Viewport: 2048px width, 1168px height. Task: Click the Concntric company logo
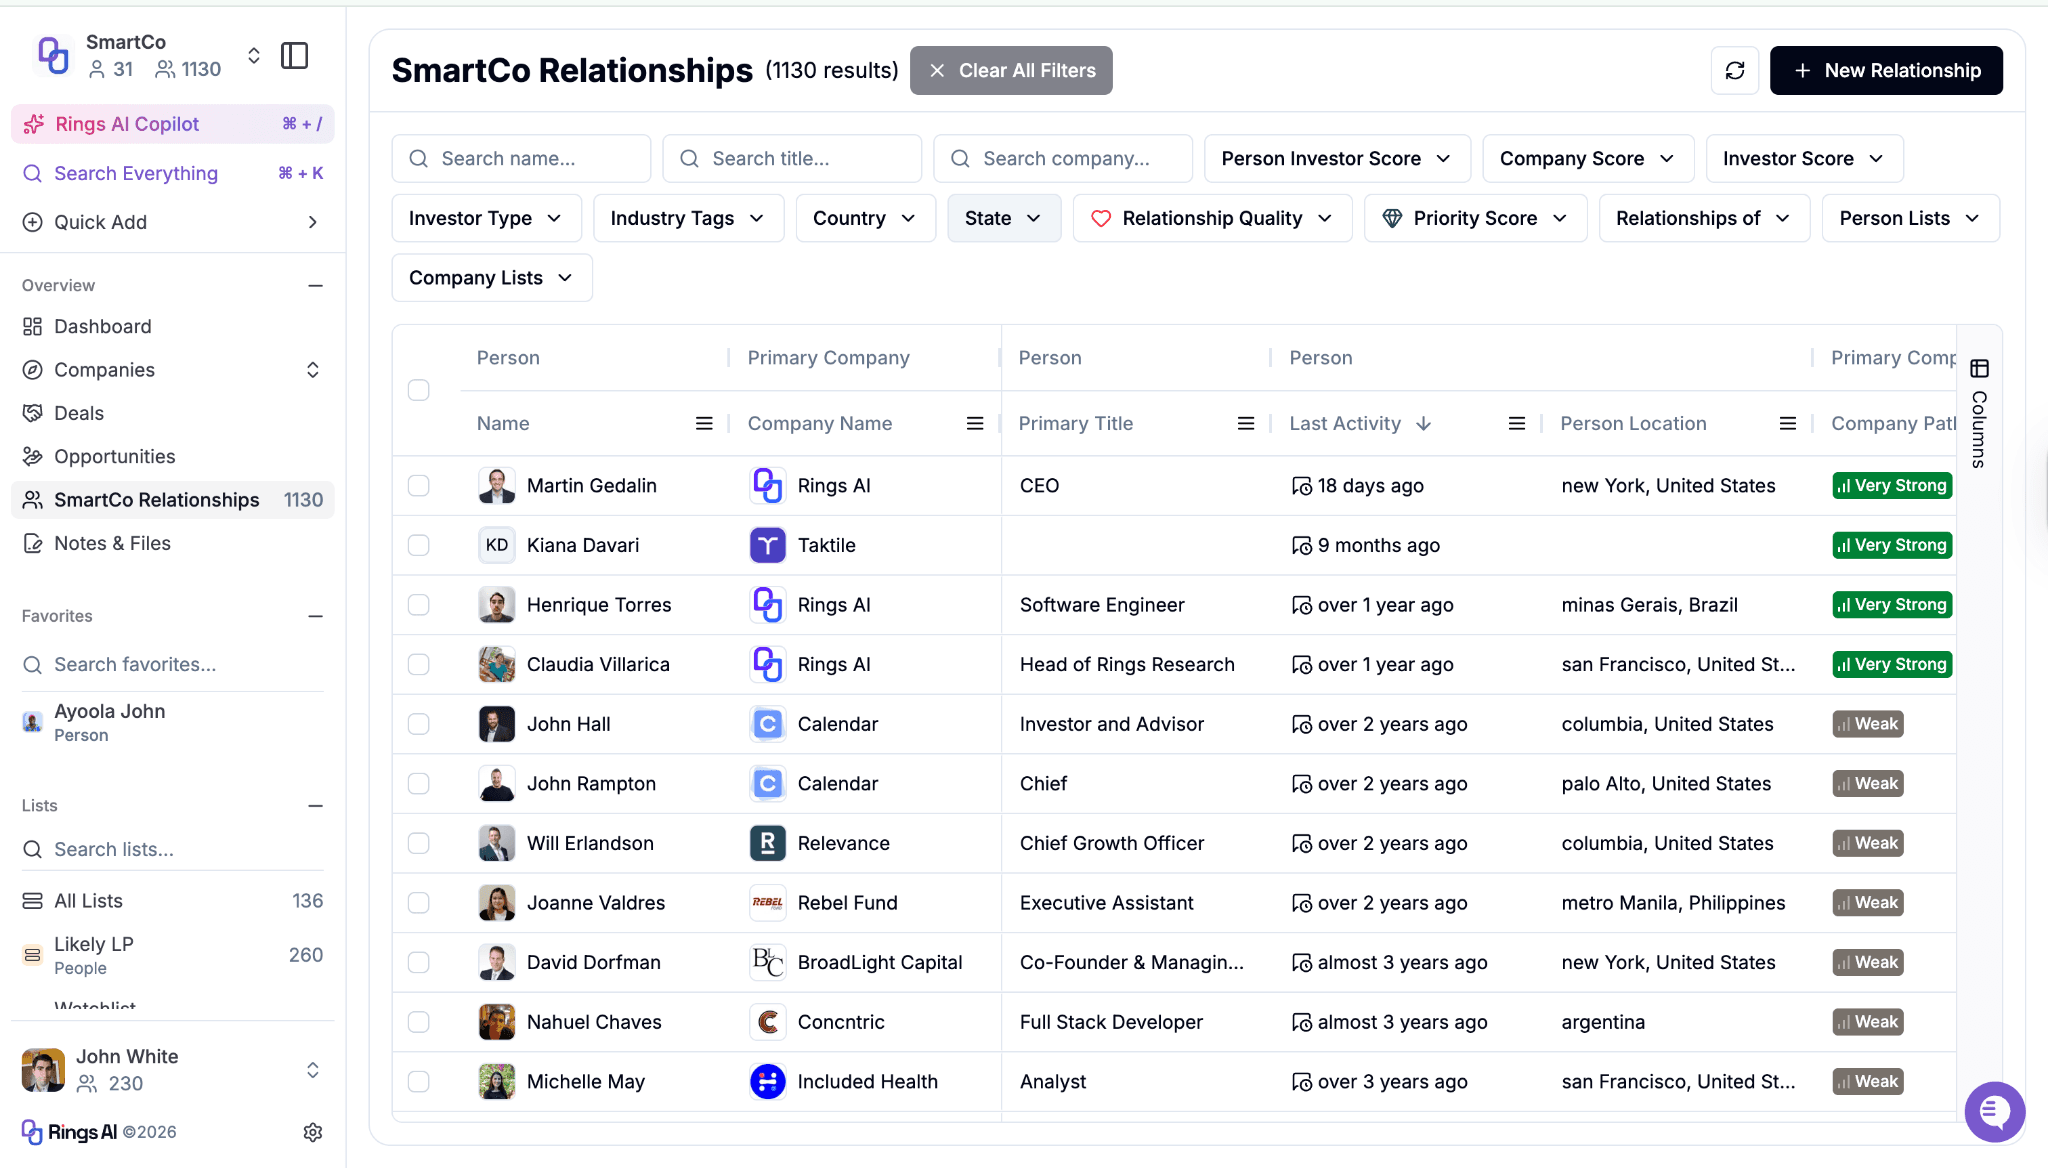[x=768, y=1022]
